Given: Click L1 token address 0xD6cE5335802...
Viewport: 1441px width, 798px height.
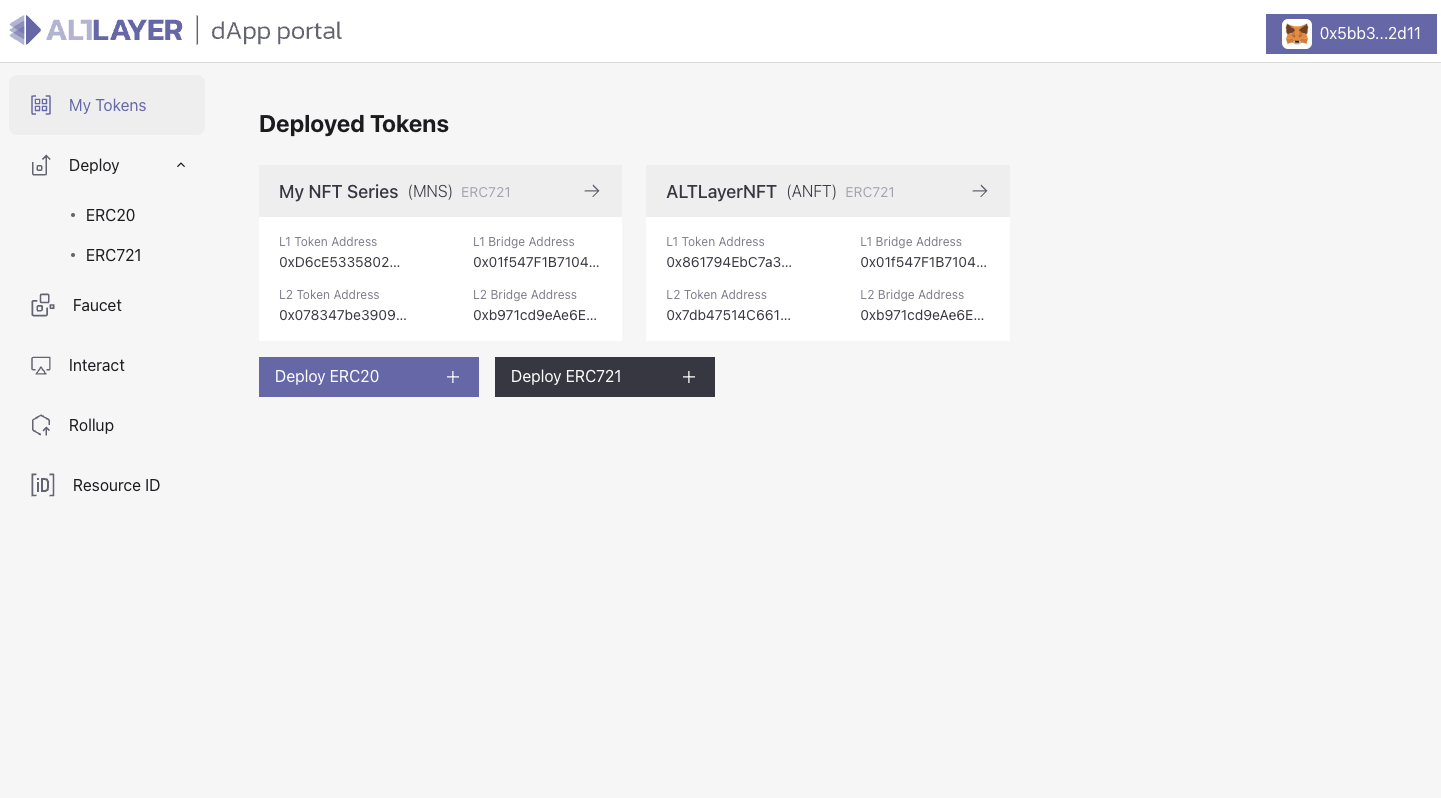Looking at the screenshot, I should coord(340,262).
